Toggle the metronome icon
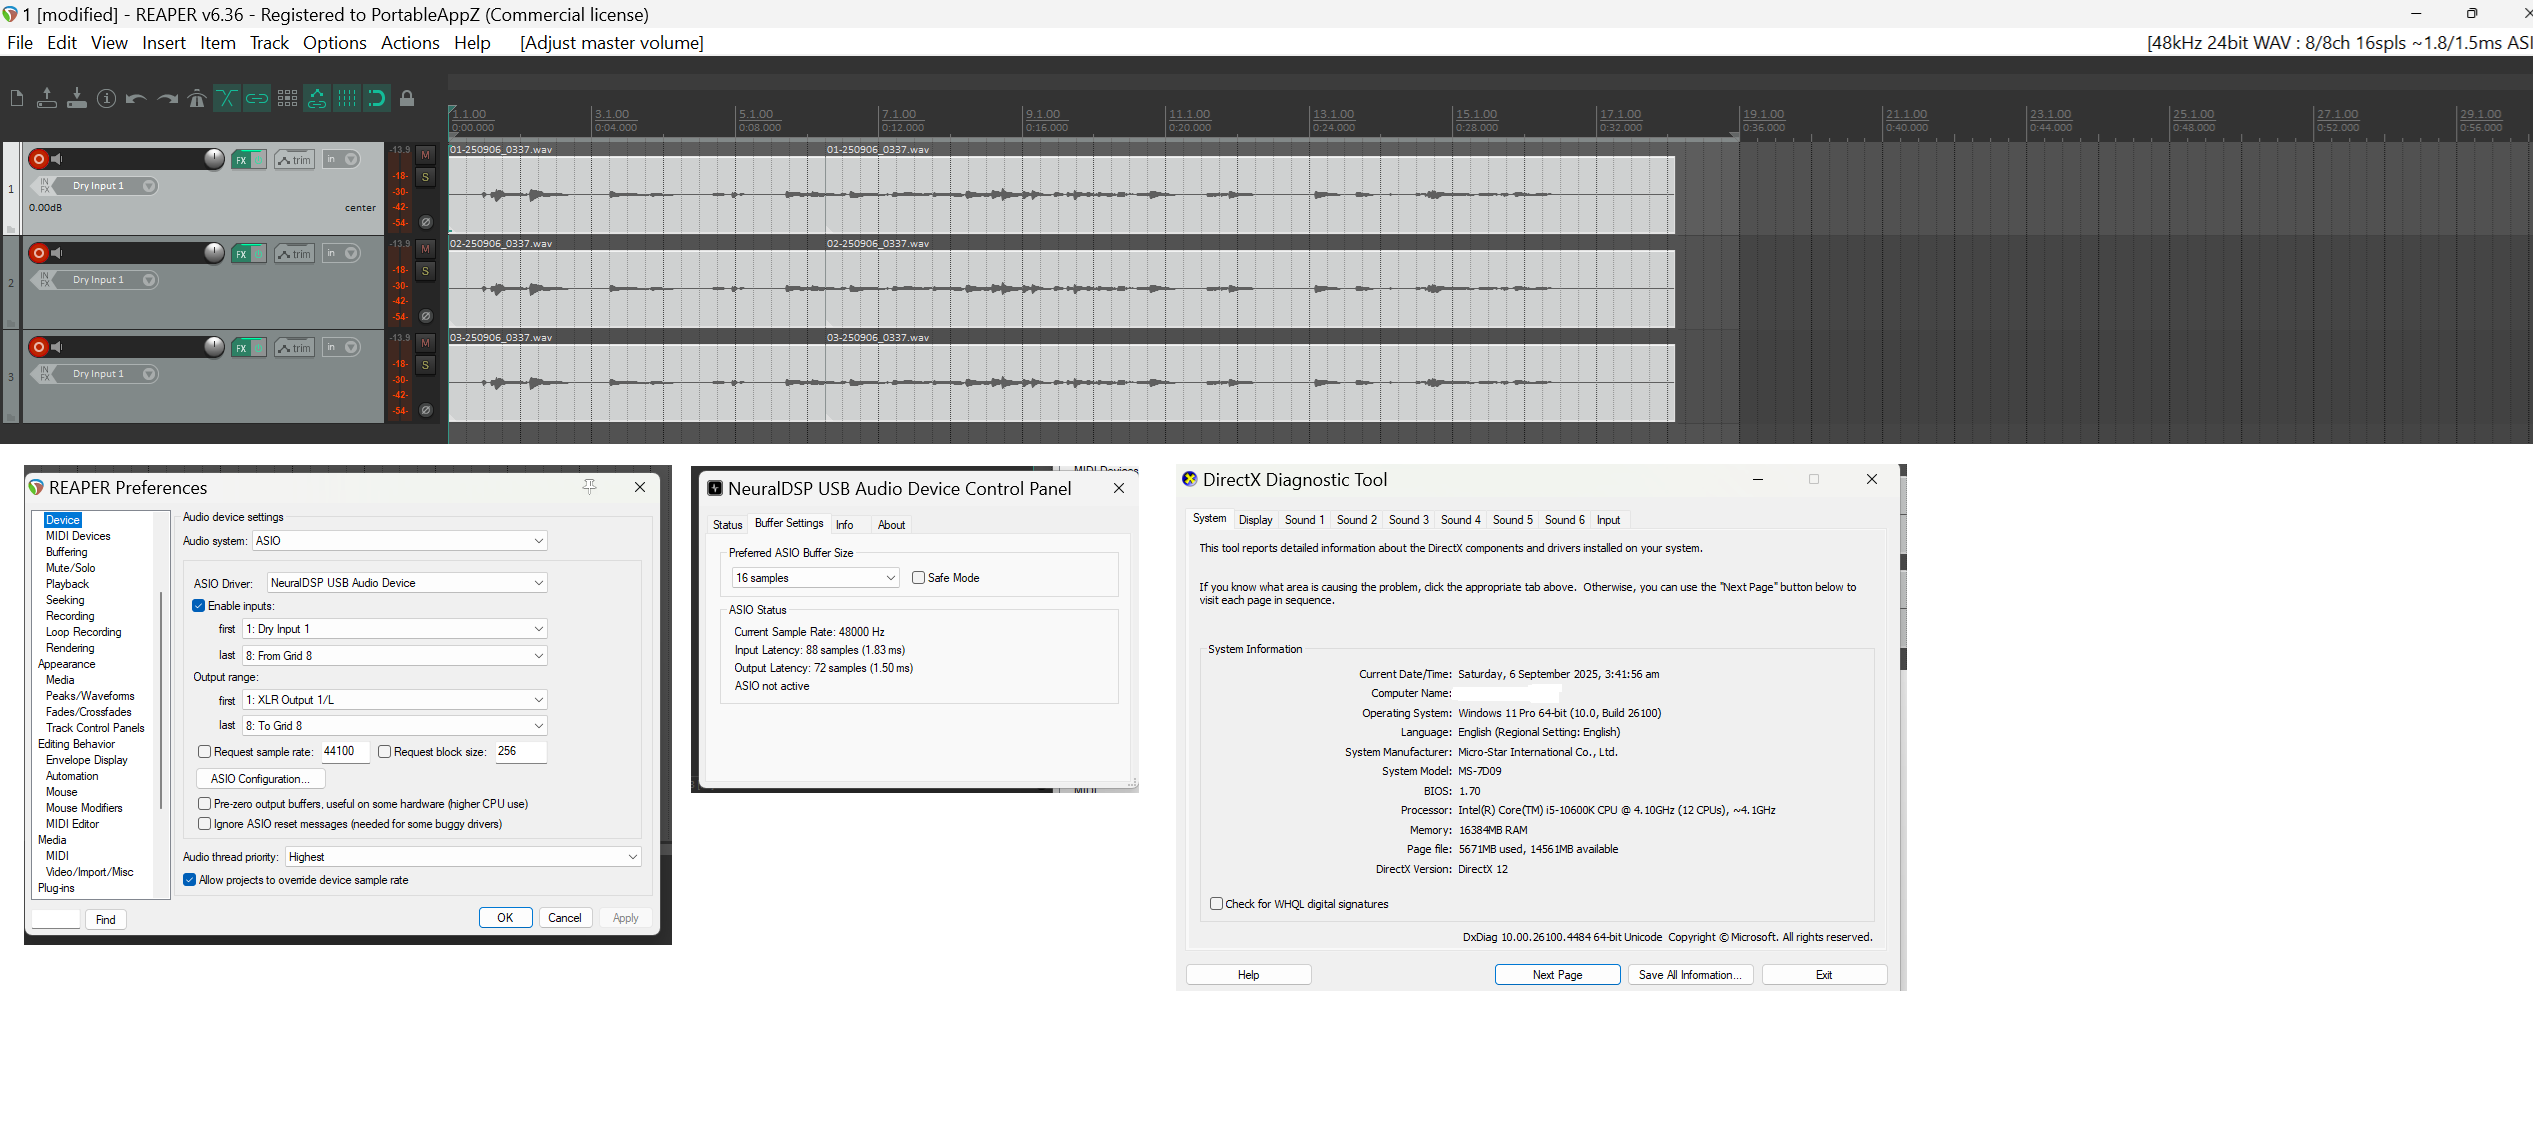This screenshot has height=1145, width=2533. pos(197,98)
